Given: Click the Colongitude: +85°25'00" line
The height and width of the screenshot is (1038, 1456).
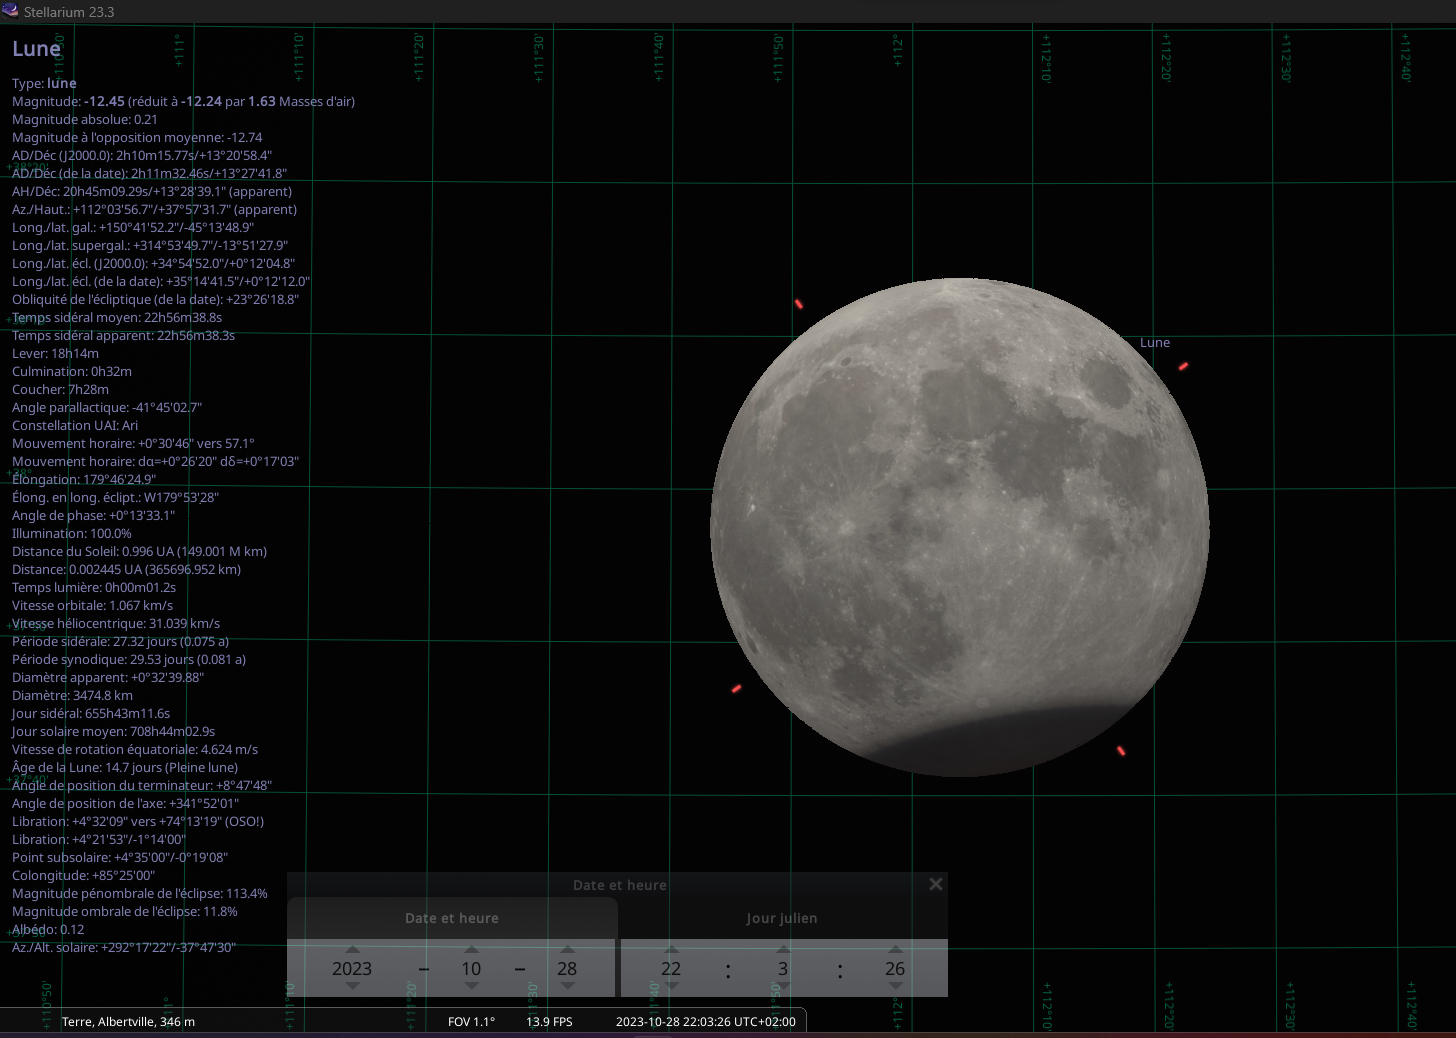Looking at the screenshot, I should 83,875.
